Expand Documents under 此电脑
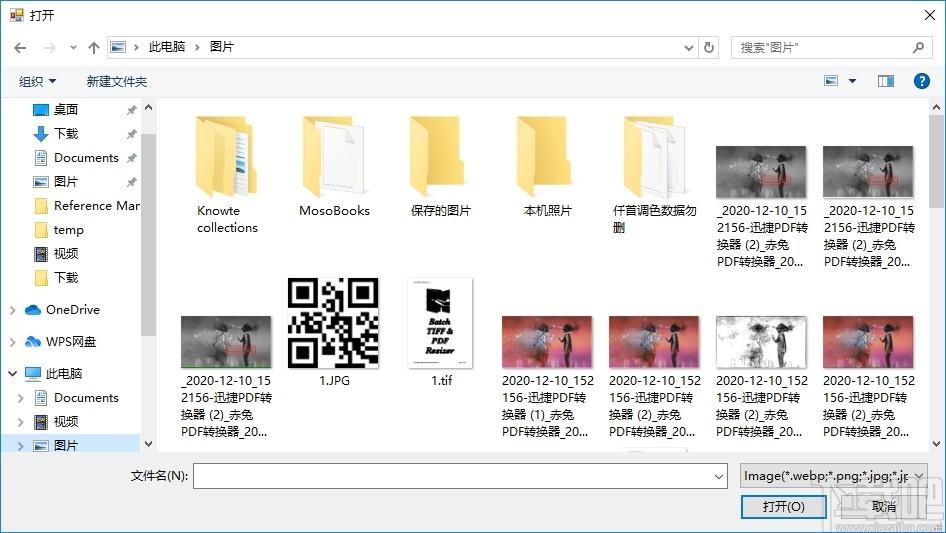Viewport: 946px width, 533px height. click(21, 398)
